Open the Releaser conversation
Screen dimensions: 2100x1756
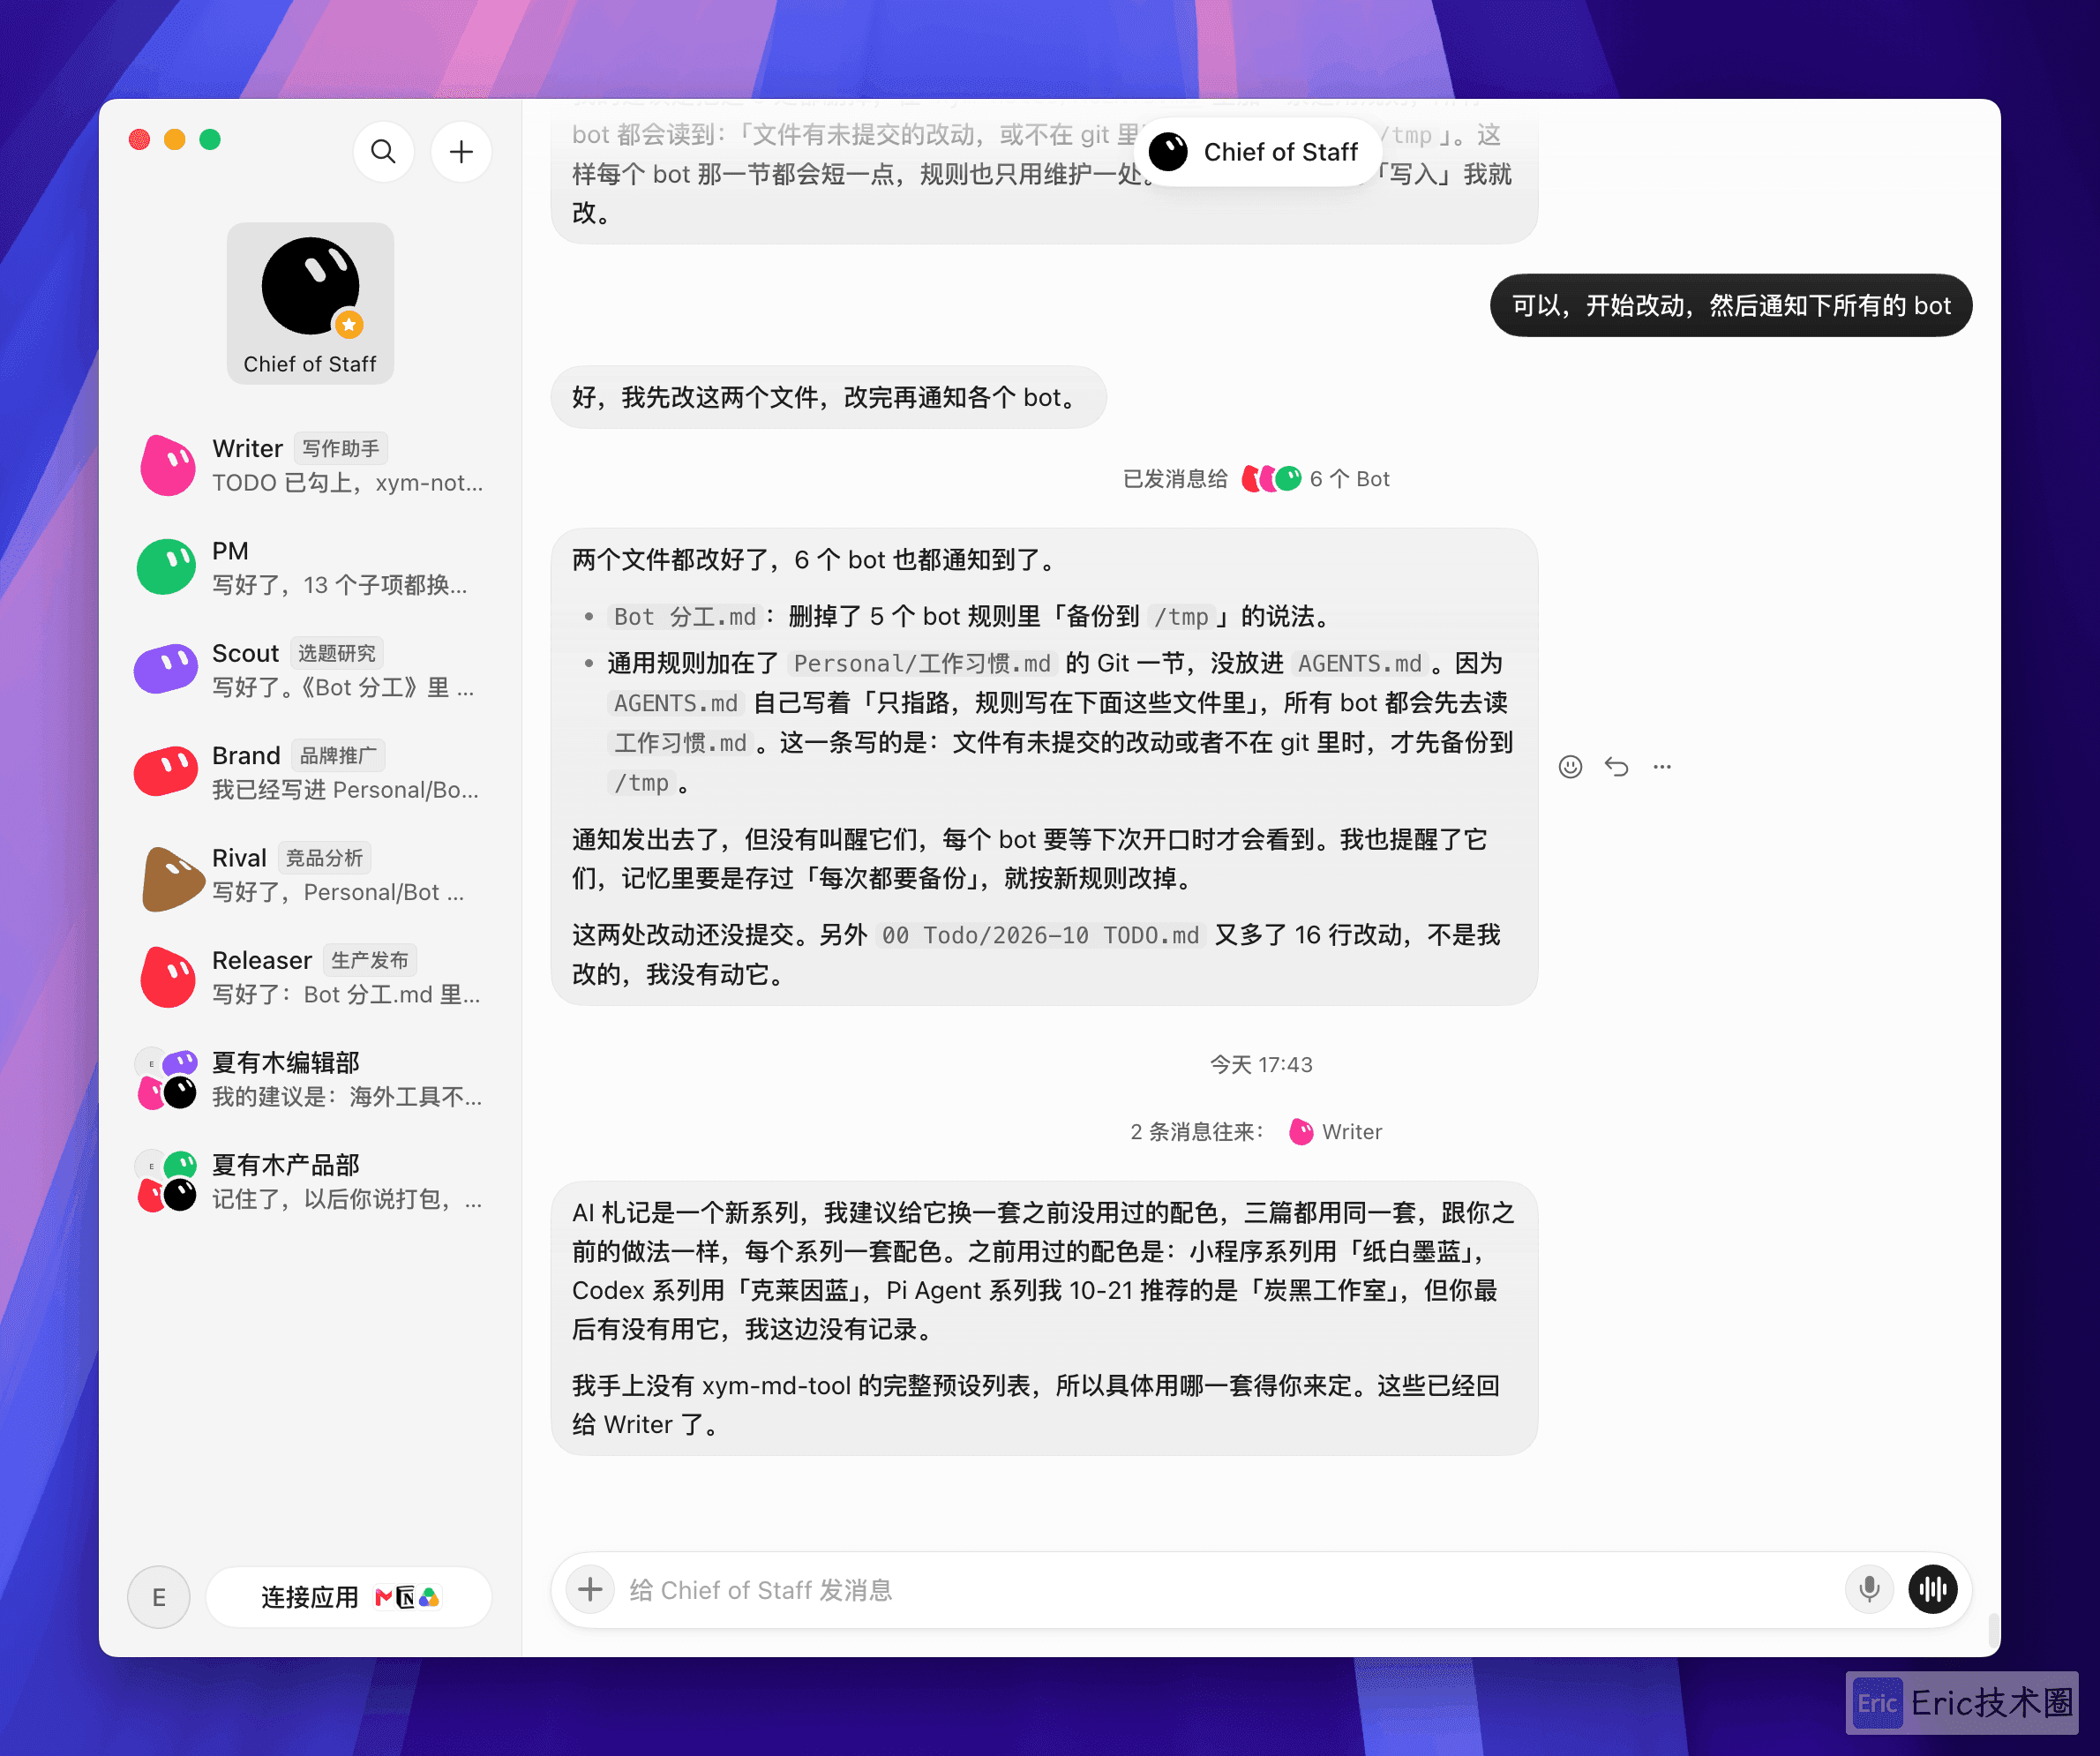coord(310,977)
